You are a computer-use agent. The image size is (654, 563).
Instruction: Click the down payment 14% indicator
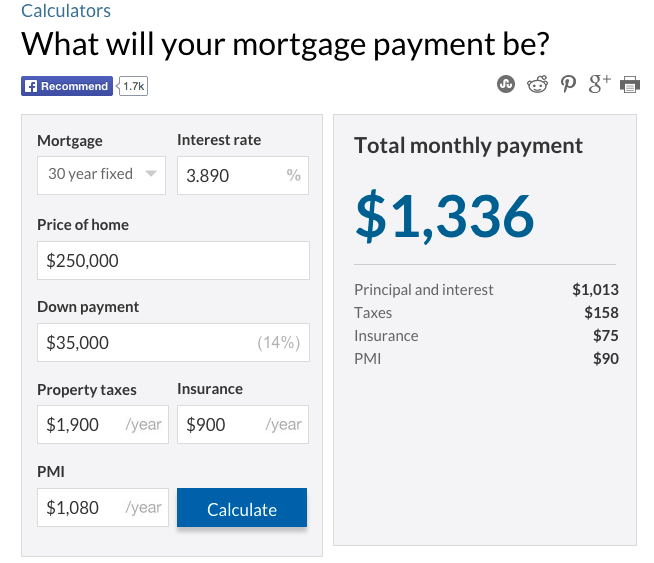pyautogui.click(x=279, y=342)
